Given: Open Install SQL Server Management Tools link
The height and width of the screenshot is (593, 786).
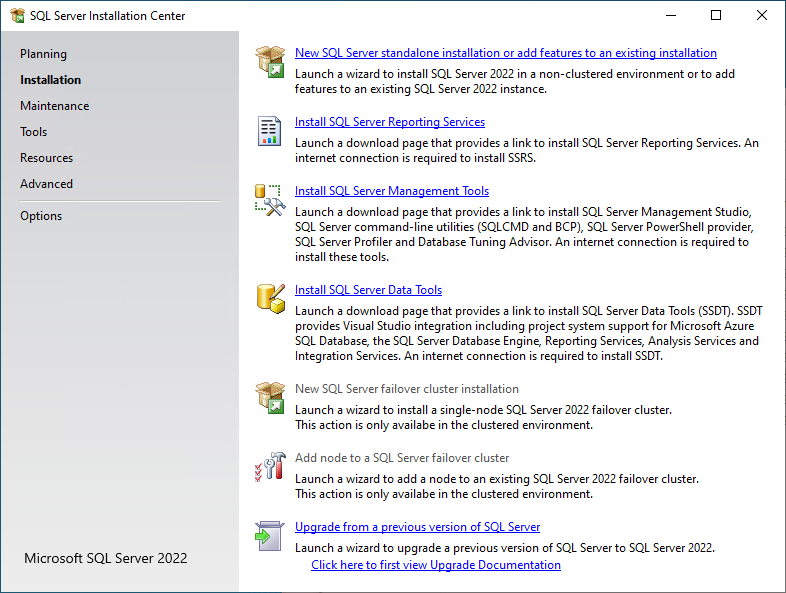Looking at the screenshot, I should [392, 191].
